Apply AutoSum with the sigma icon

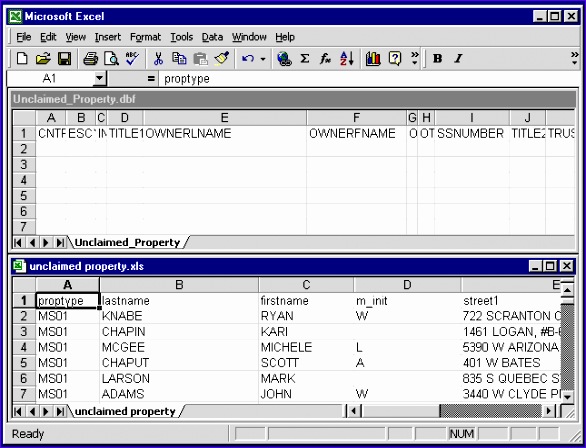click(x=305, y=59)
